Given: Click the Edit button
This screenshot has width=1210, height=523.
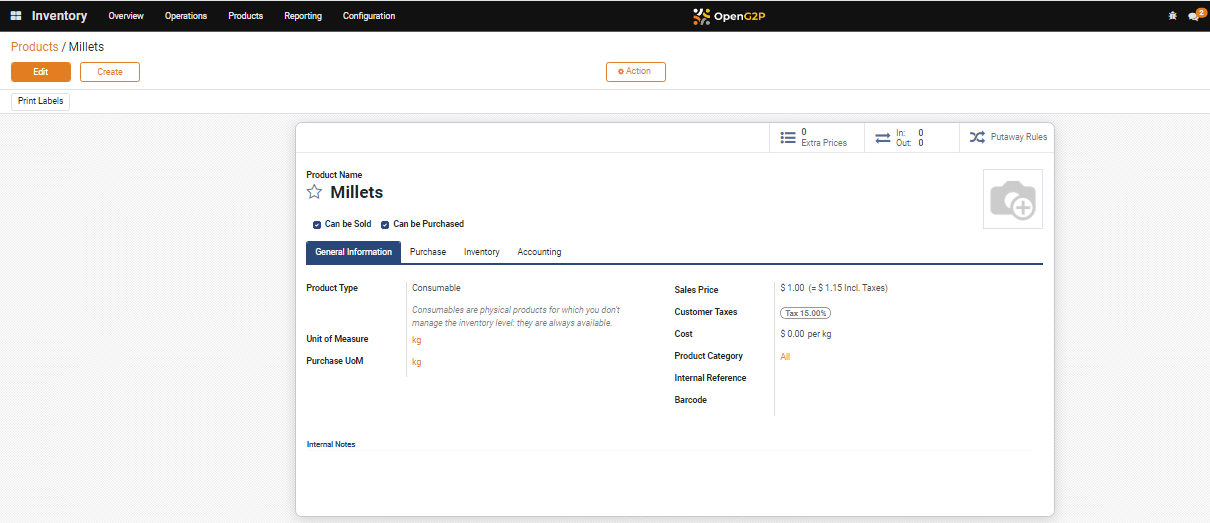Looking at the screenshot, I should (41, 72).
